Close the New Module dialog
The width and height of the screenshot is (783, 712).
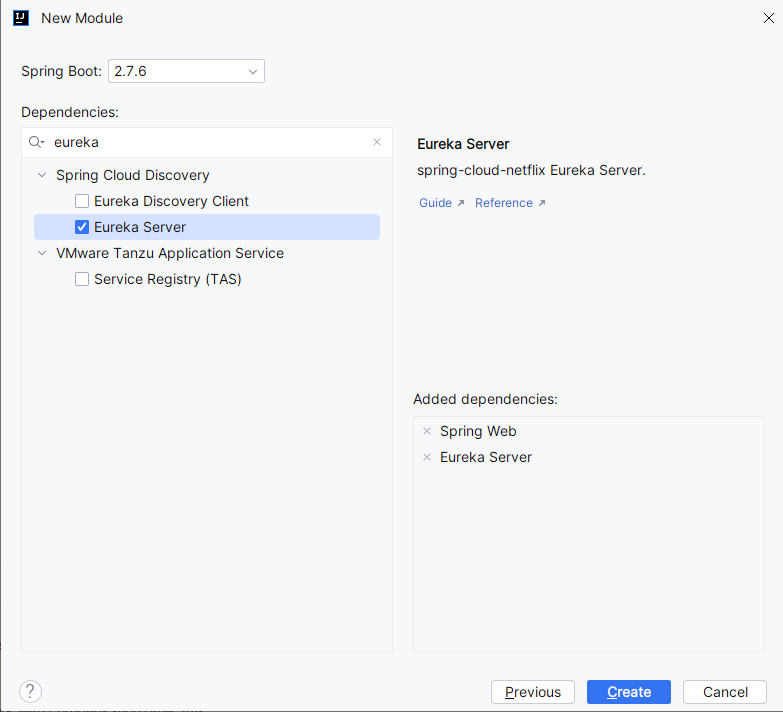coord(769,18)
